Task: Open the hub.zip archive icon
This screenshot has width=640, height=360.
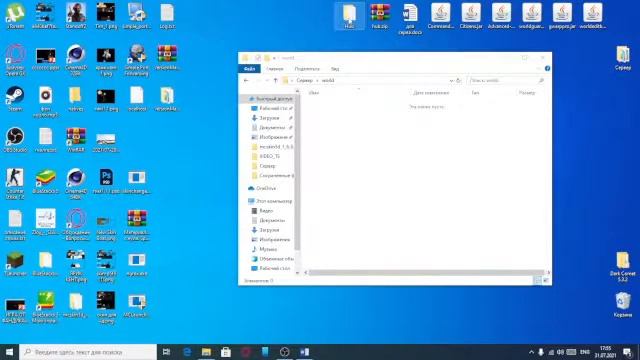Action: click(x=380, y=16)
